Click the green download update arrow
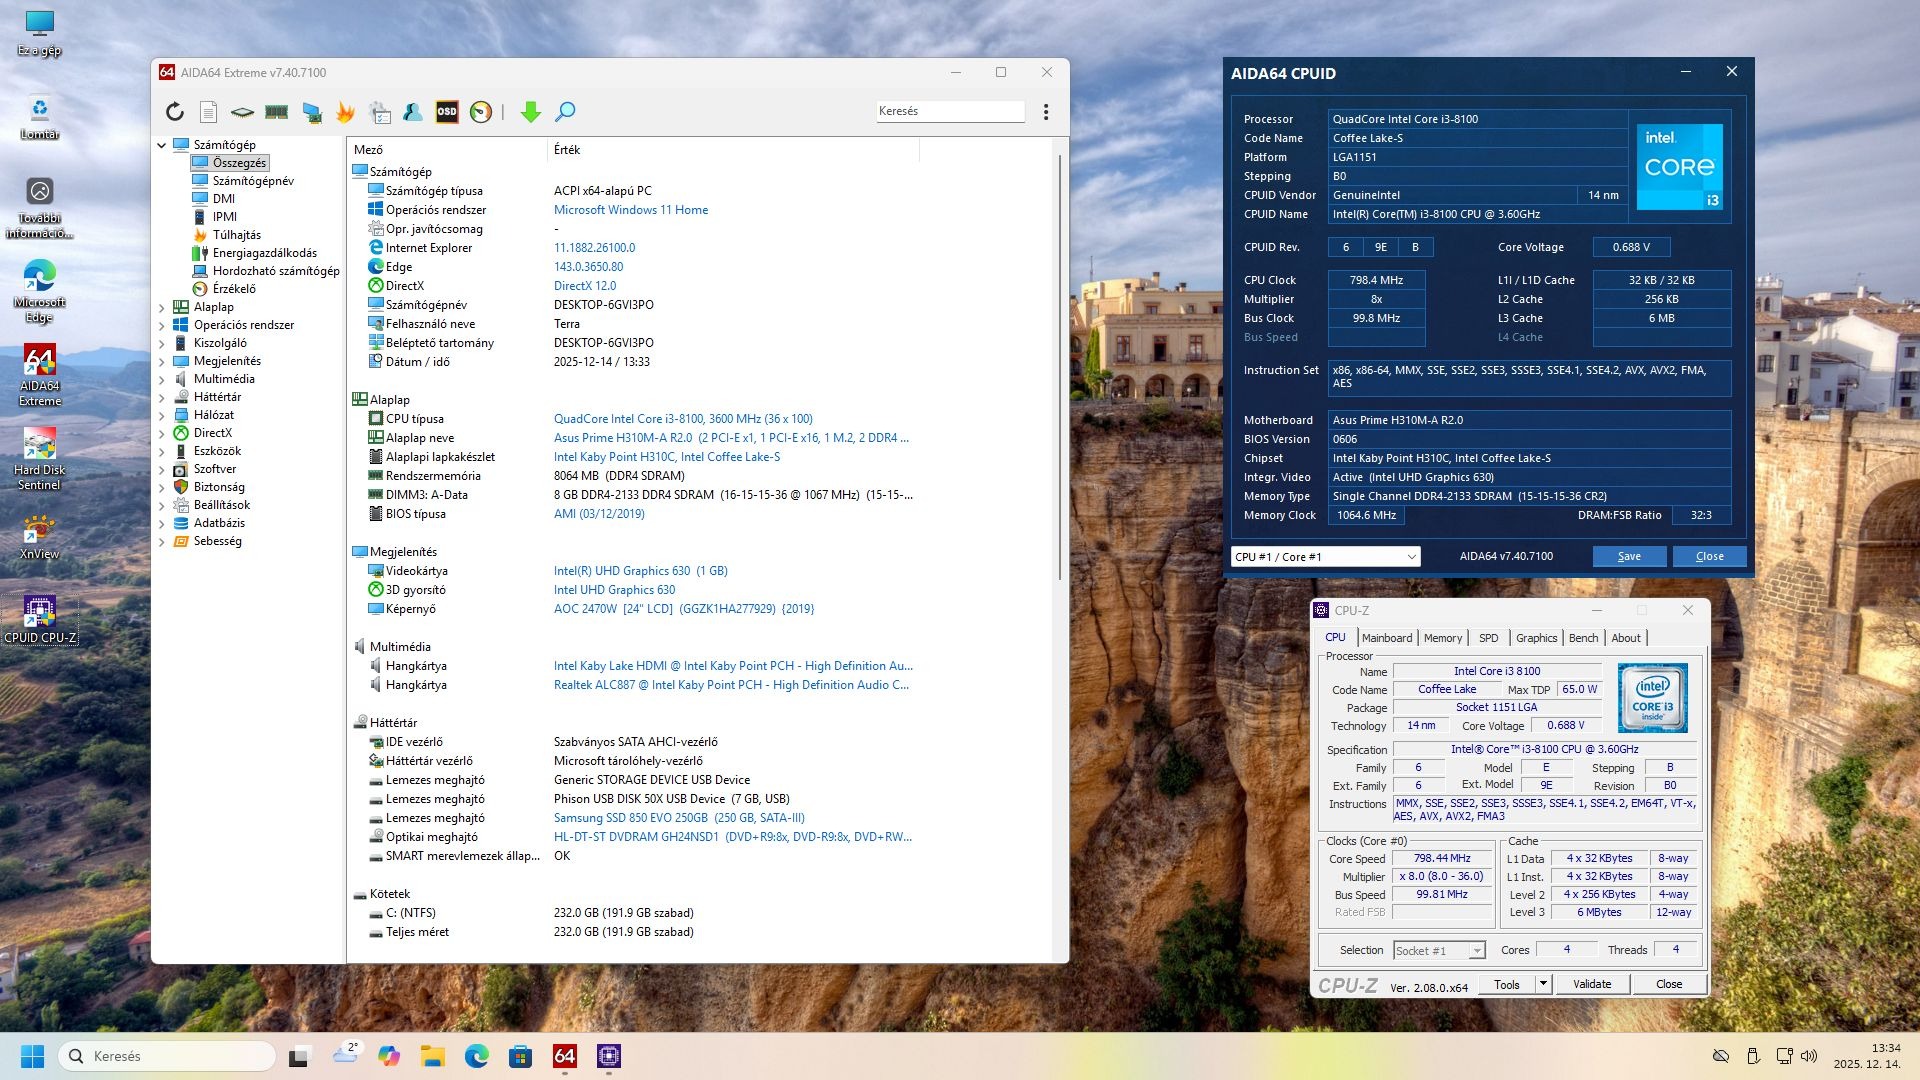 pyautogui.click(x=531, y=112)
